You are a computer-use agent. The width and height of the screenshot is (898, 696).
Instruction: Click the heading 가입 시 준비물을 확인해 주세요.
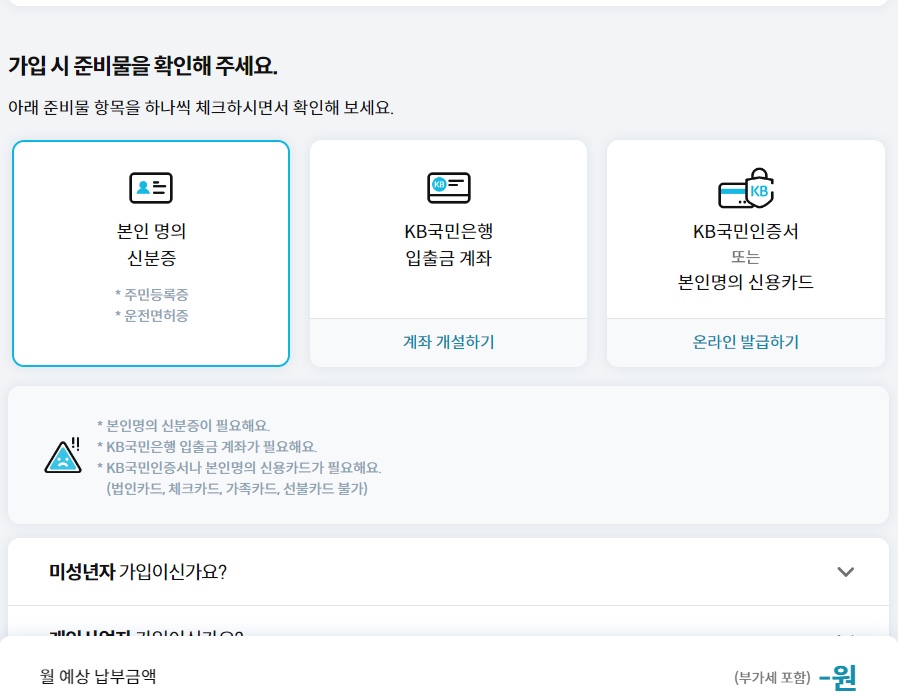tap(143, 66)
